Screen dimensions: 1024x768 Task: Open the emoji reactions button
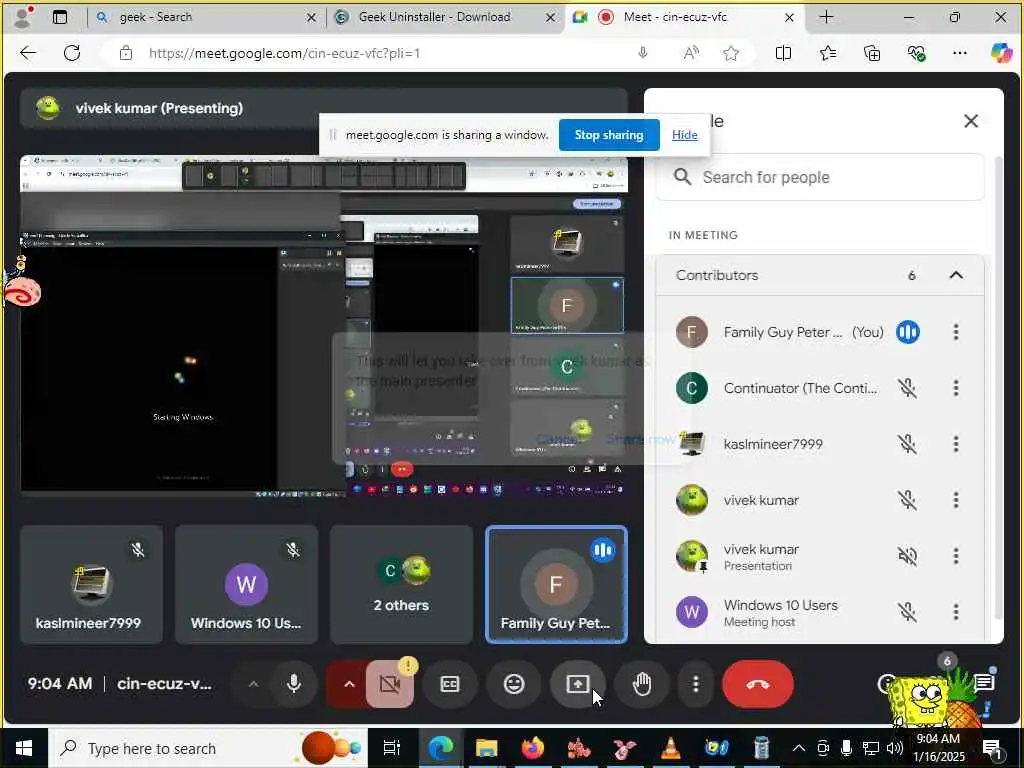[514, 684]
